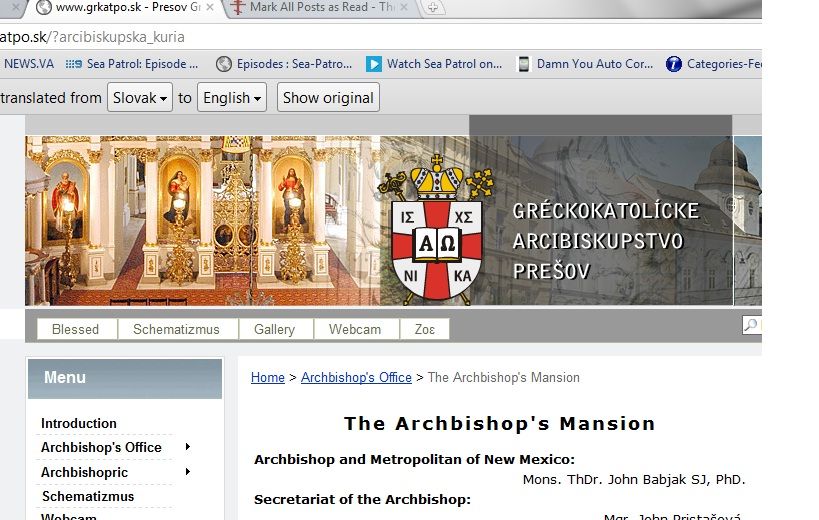This screenshot has height=520, width=819.
Task: Open the NEWS.VA bookmark
Action: pyautogui.click(x=29, y=64)
